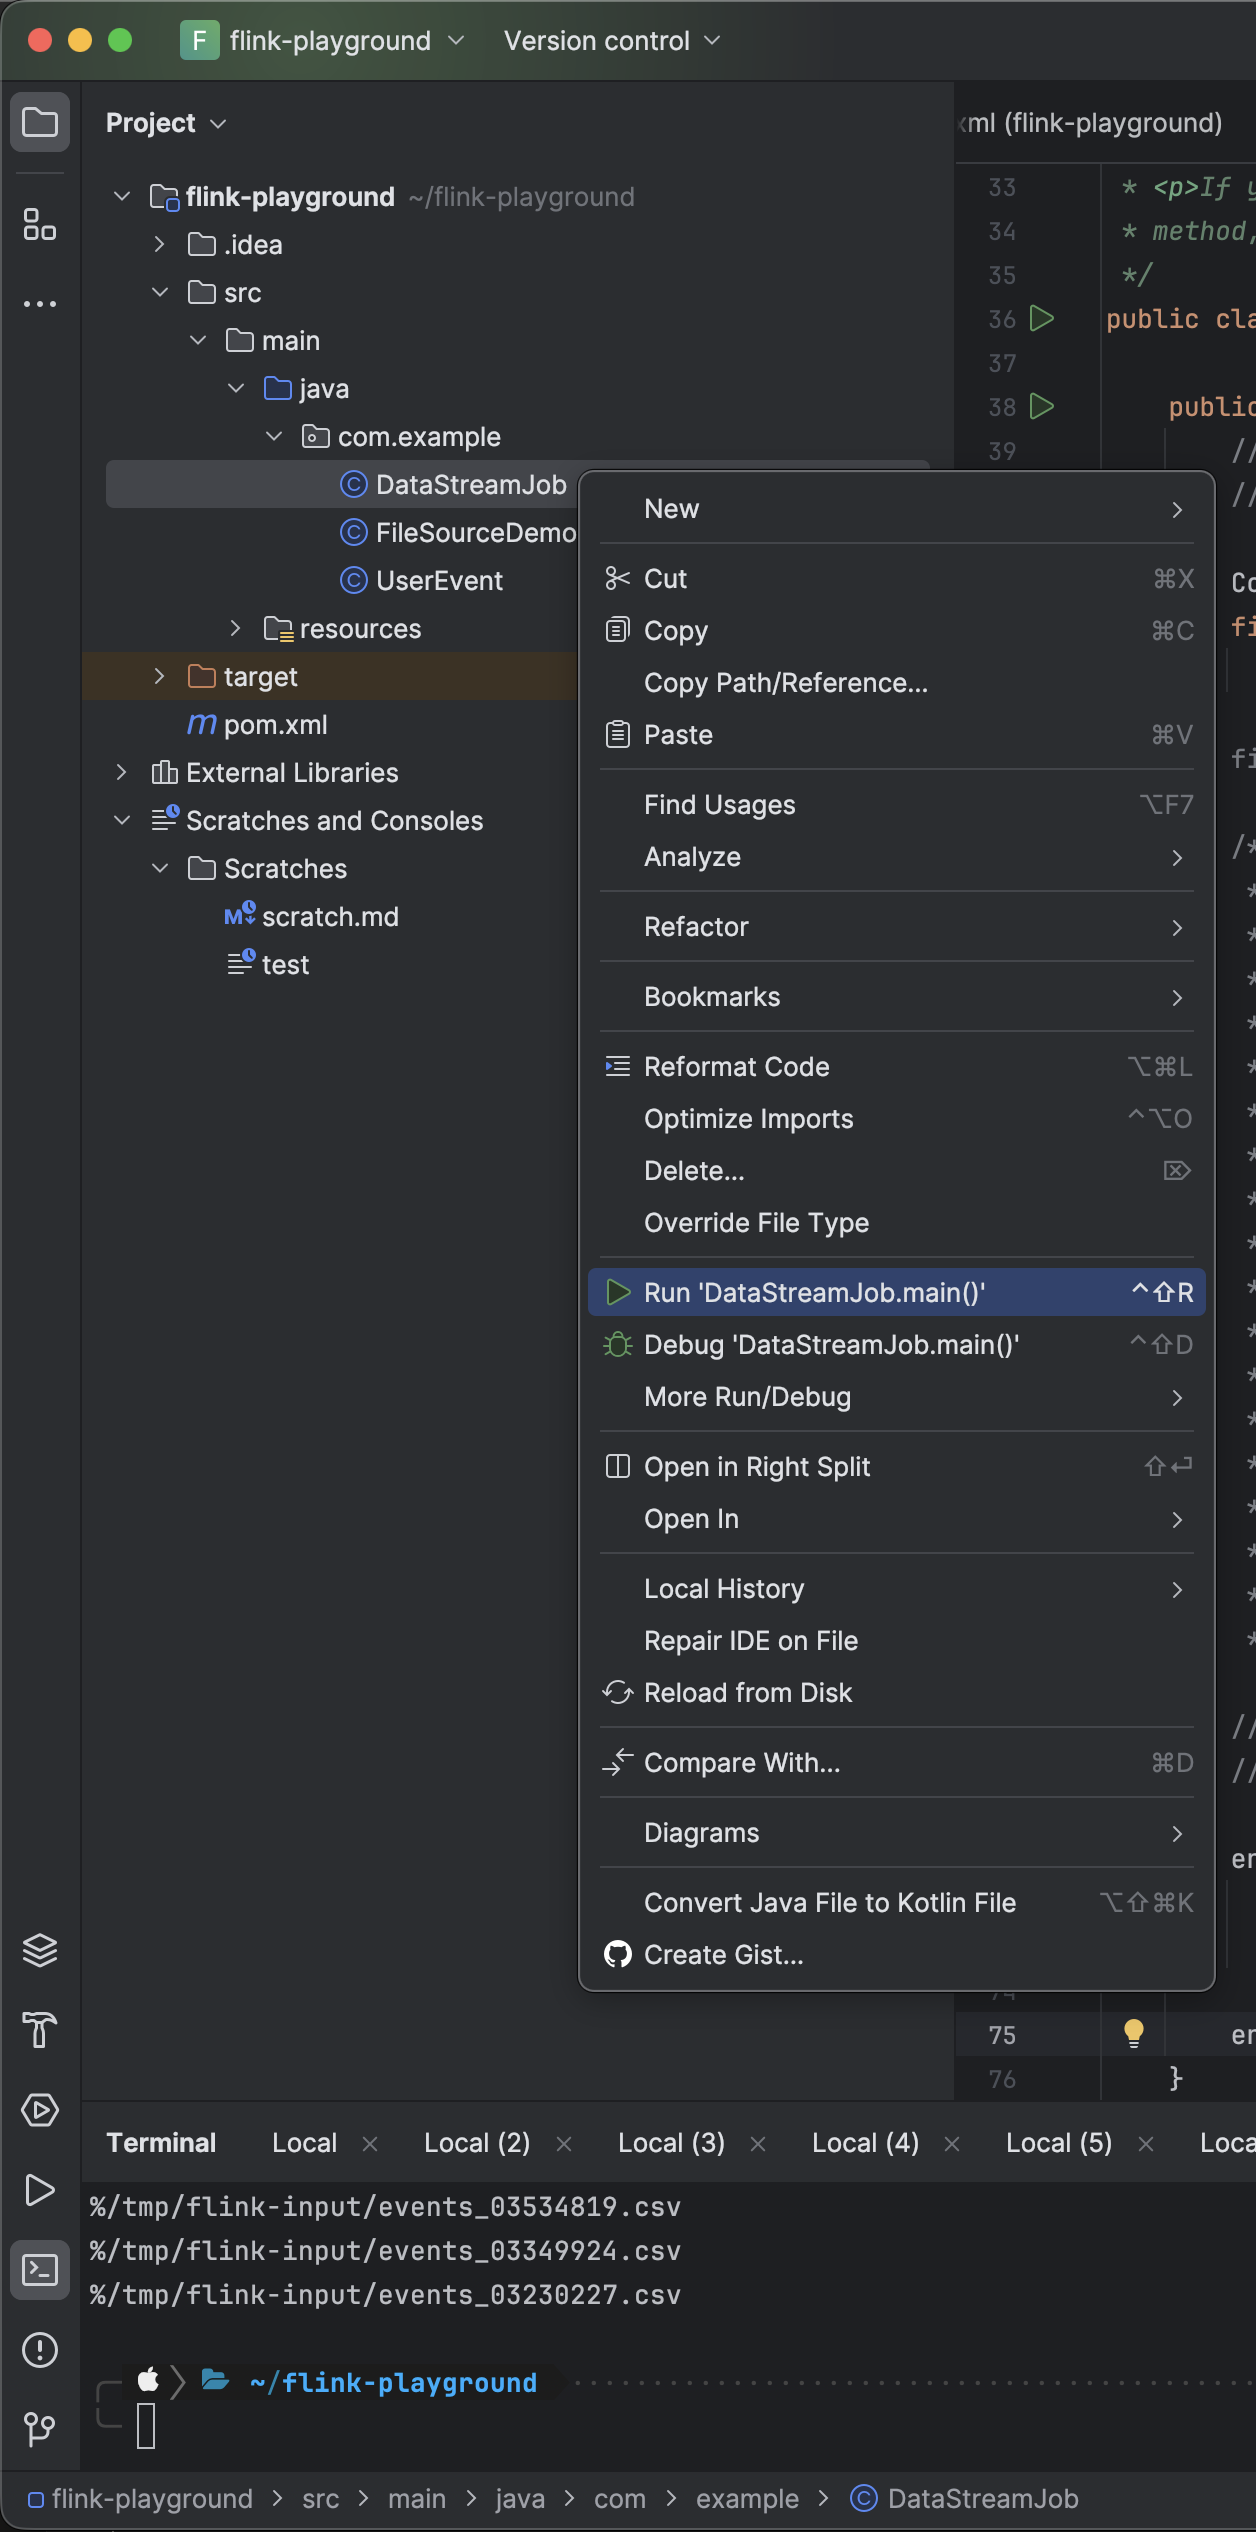Open the Version control dropdown
The height and width of the screenshot is (2532, 1256).
pos(611,40)
